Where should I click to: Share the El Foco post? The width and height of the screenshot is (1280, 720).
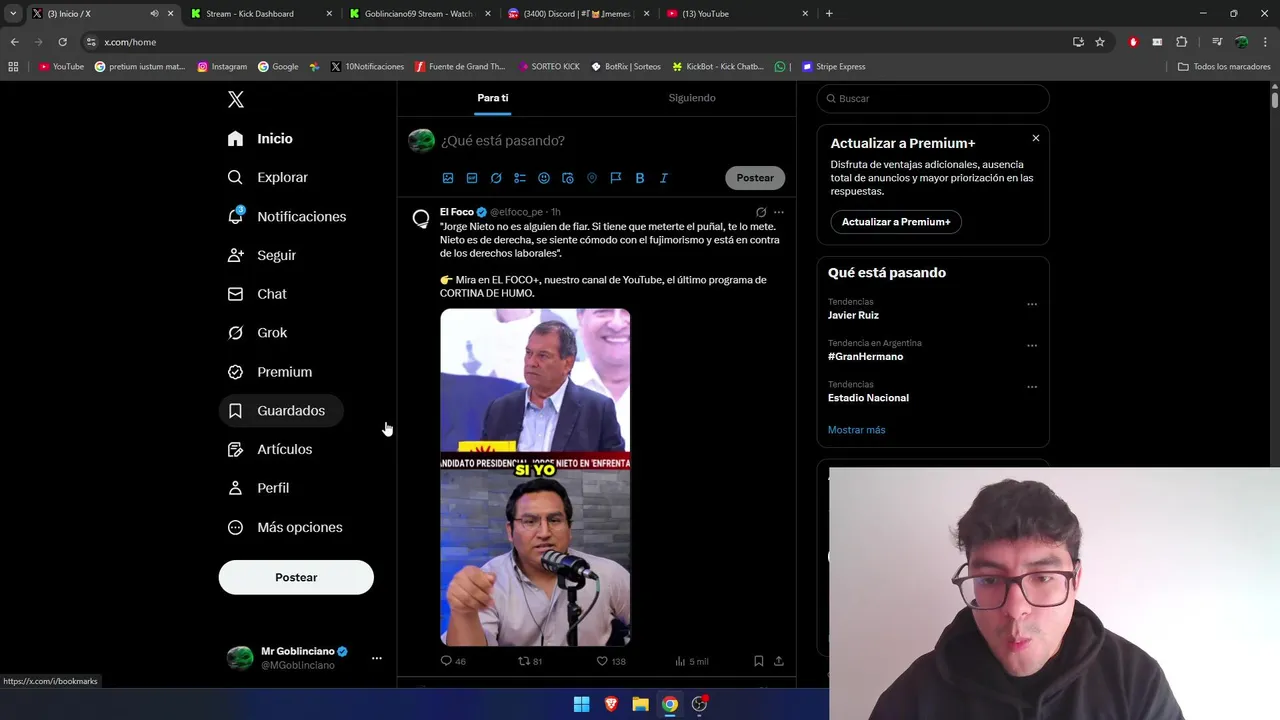(x=779, y=661)
